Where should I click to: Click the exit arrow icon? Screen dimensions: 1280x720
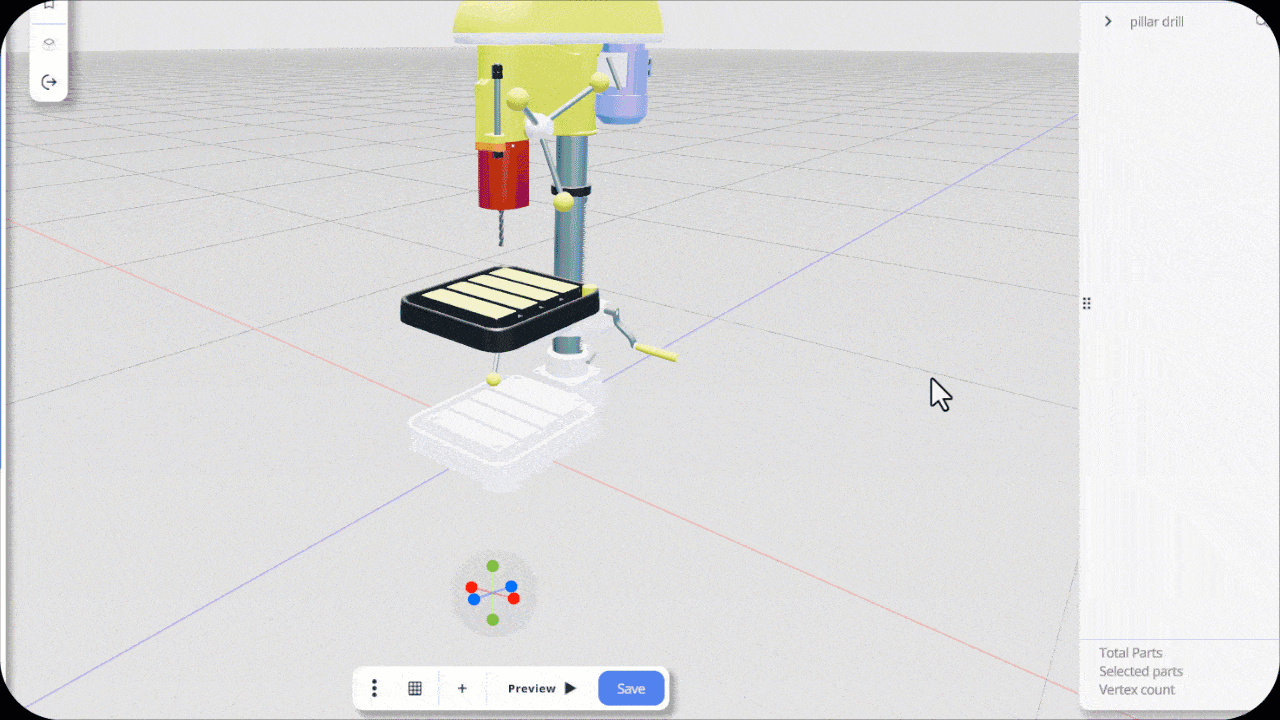click(48, 82)
